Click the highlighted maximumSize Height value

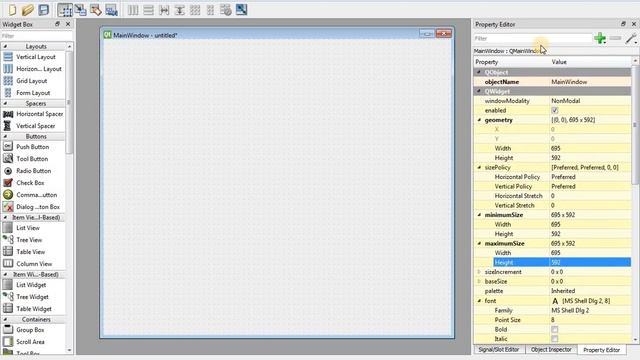click(590, 262)
